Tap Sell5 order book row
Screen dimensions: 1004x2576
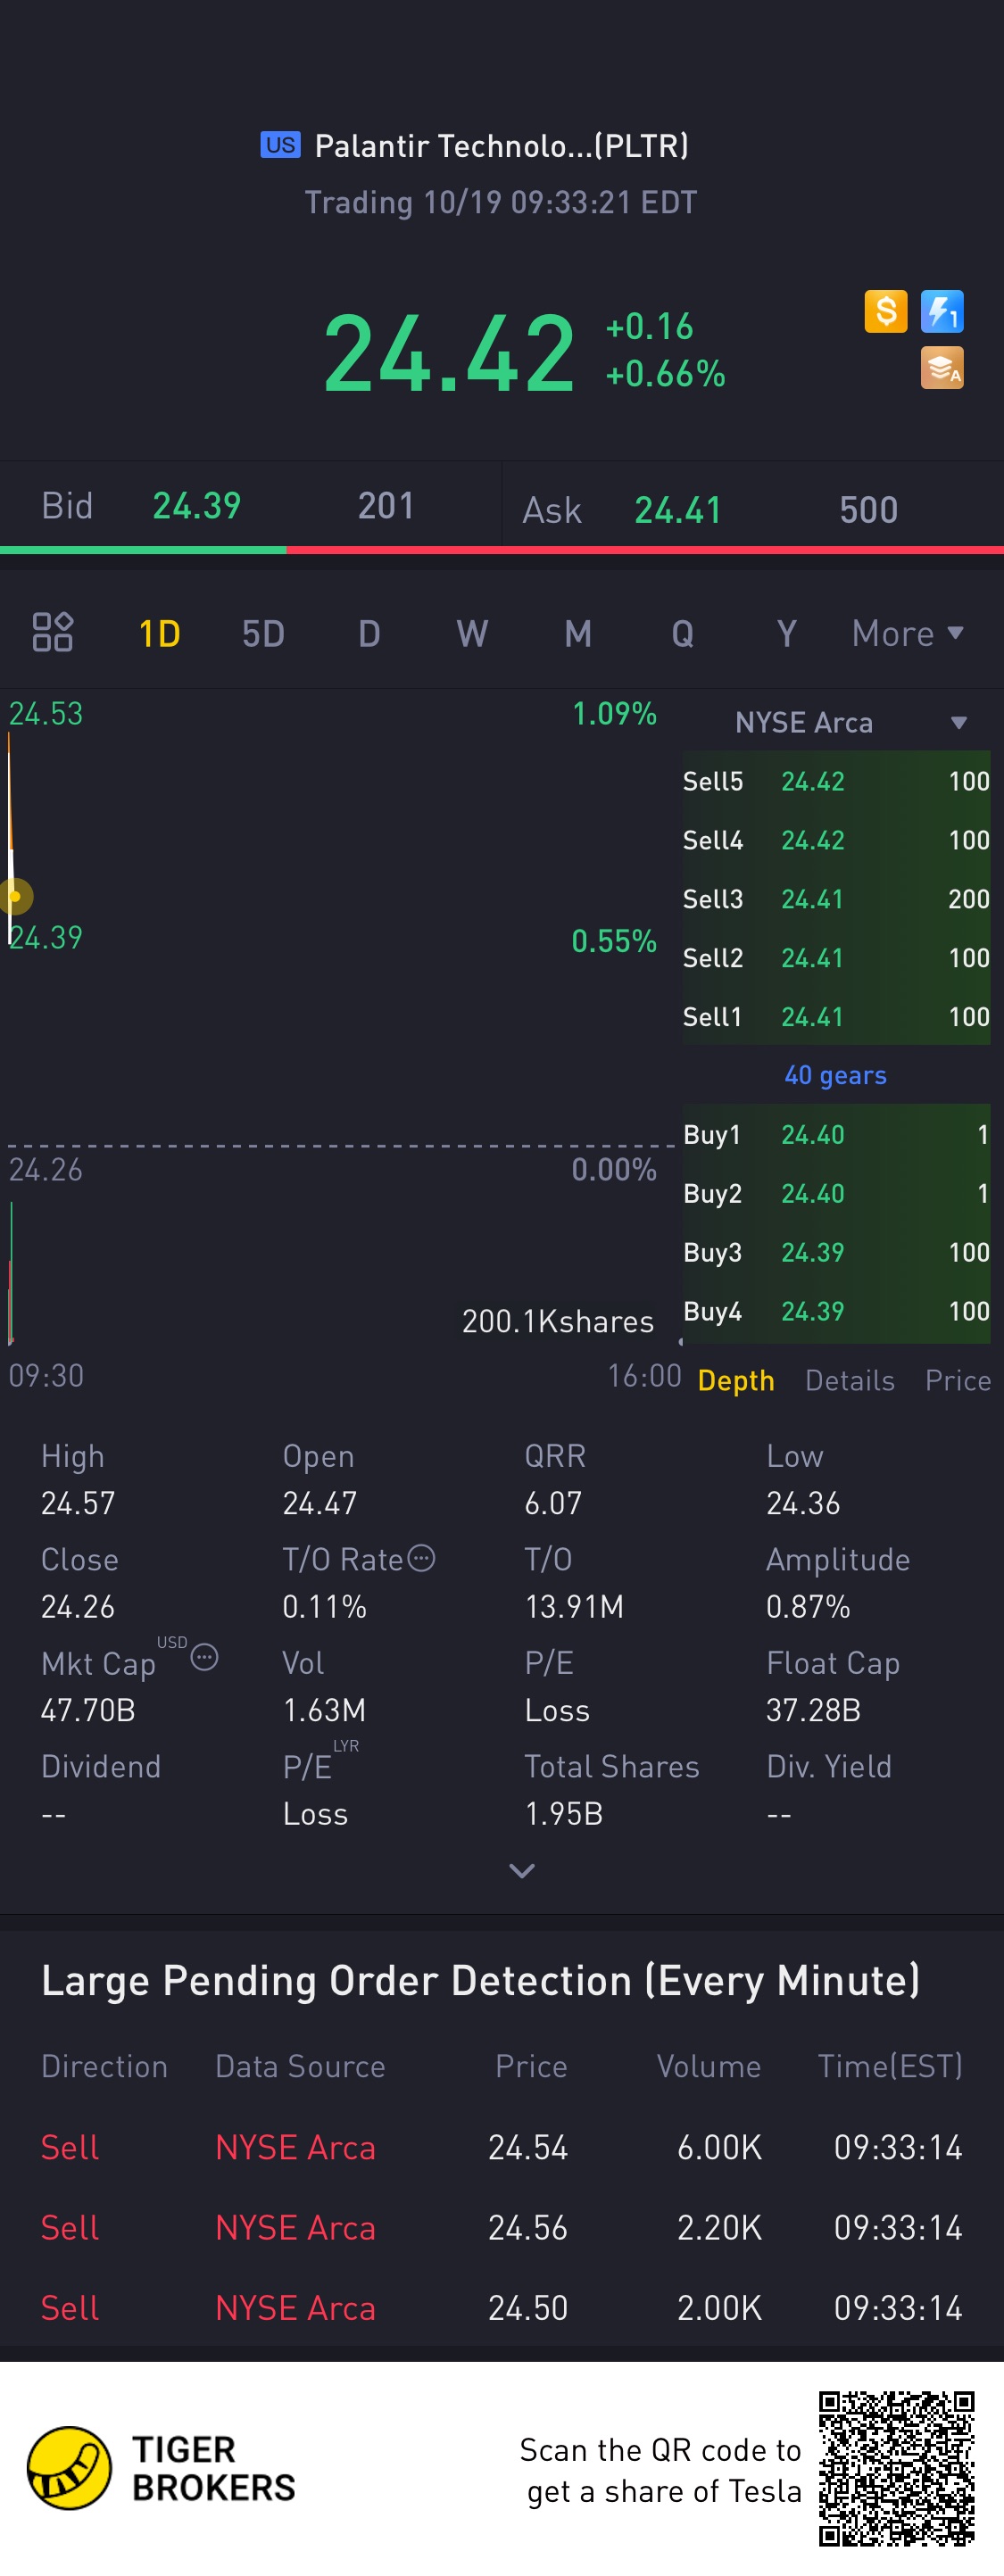click(x=836, y=781)
